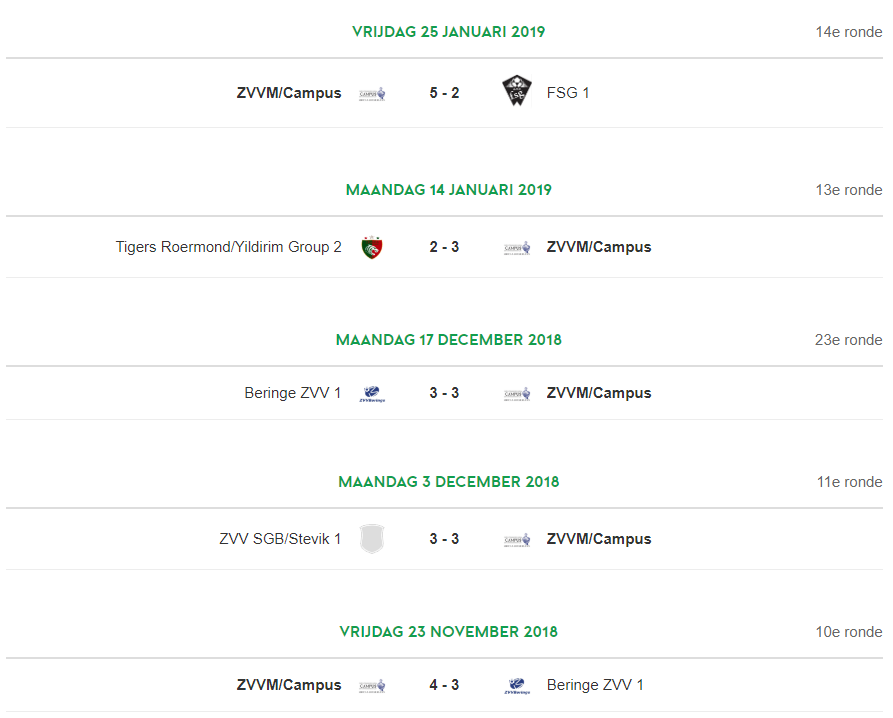Click the Tigers Roermond tiger crest logo
Image resolution: width=893 pixels, height=718 pixels.
372,247
